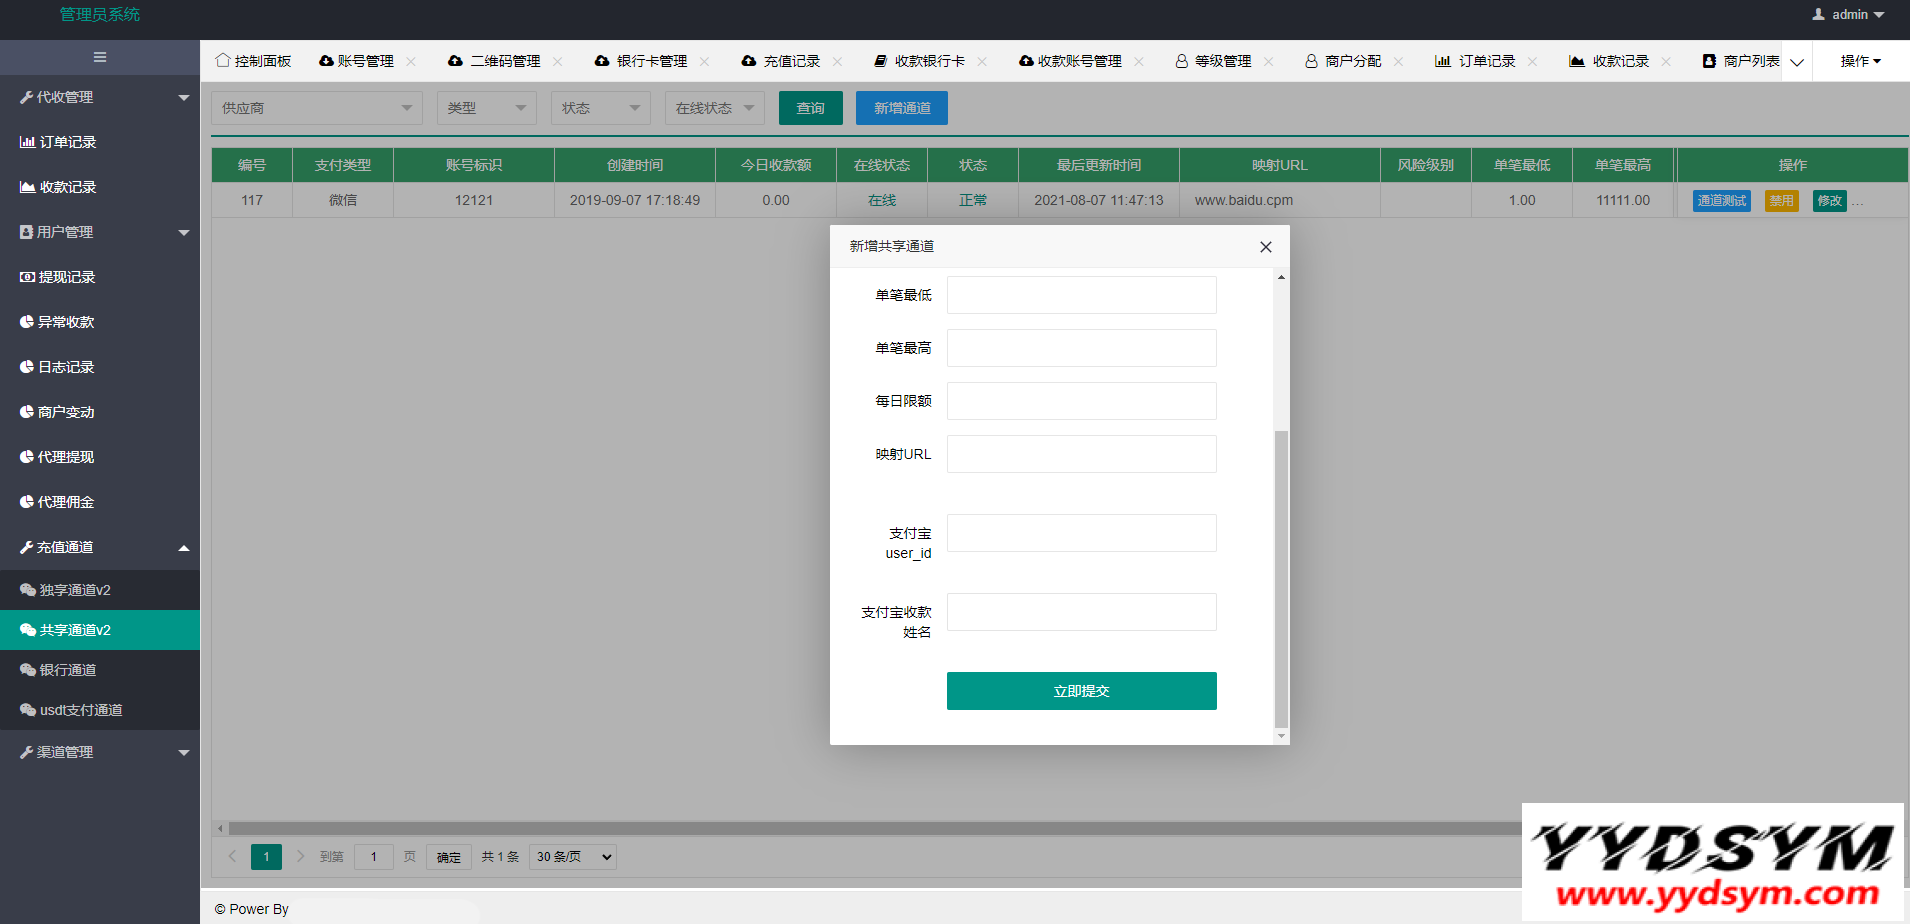
Task: Expand 用户管理 sidebar menu
Action: pos(100,232)
